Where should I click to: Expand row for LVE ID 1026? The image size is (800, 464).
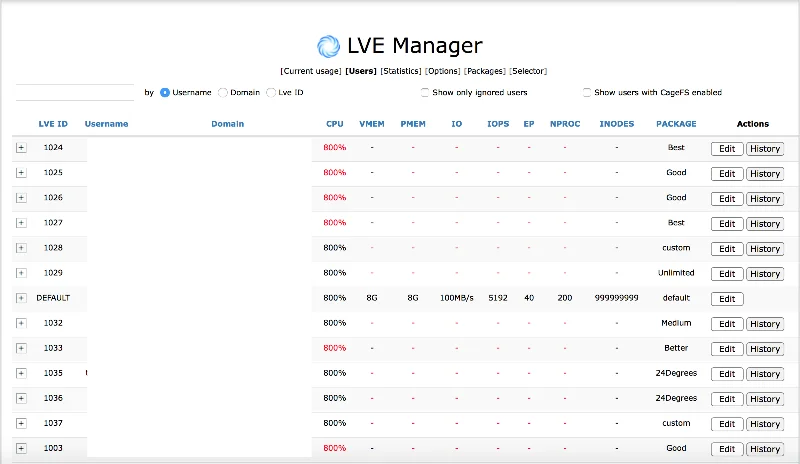(x=21, y=198)
